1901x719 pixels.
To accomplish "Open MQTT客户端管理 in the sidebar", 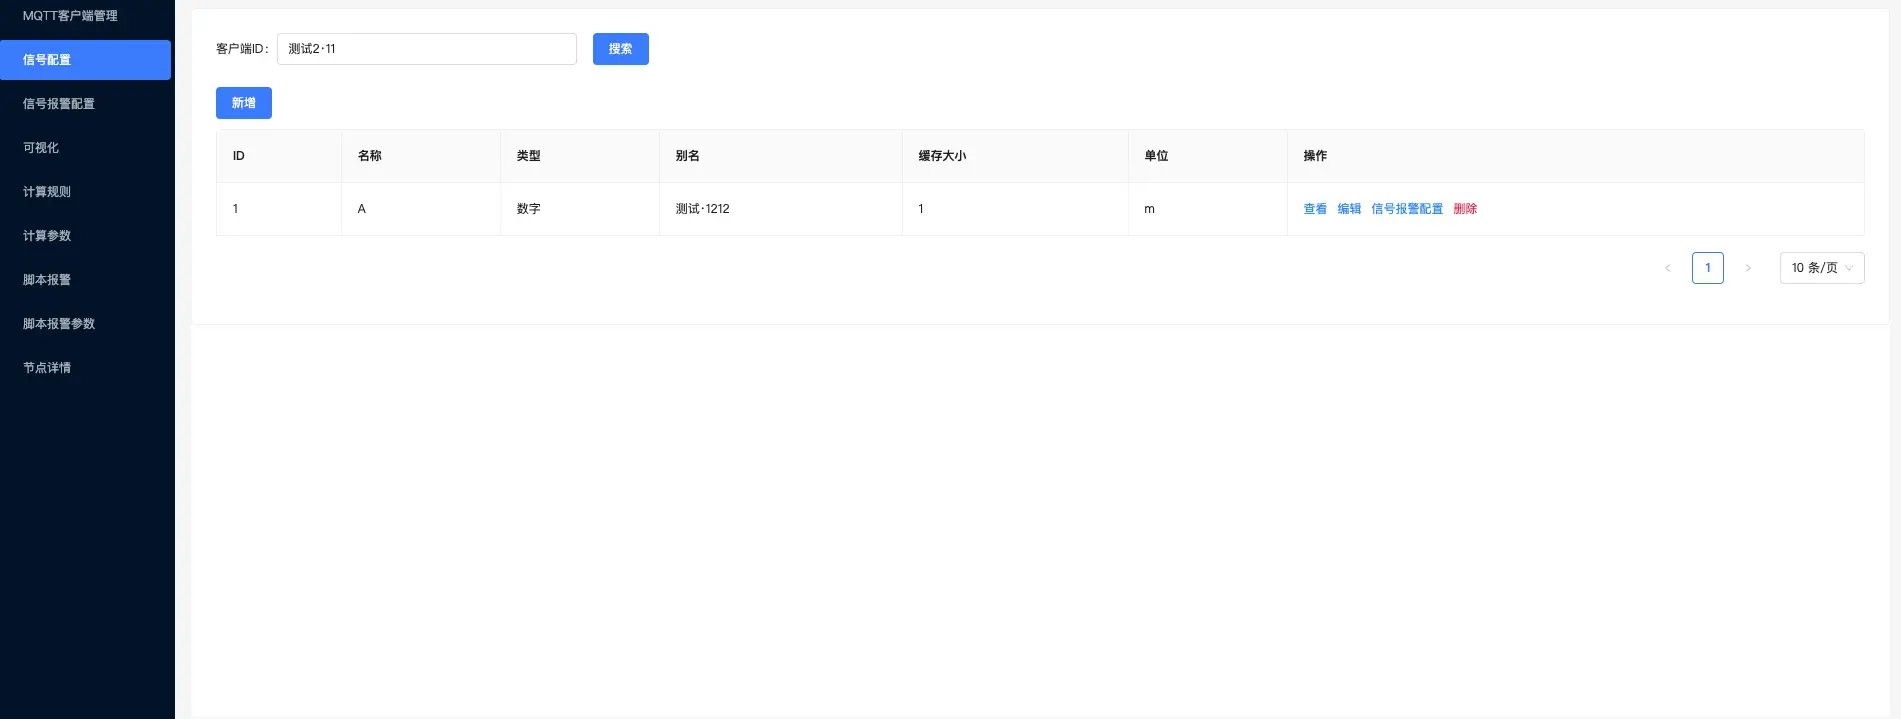I will pos(70,16).
